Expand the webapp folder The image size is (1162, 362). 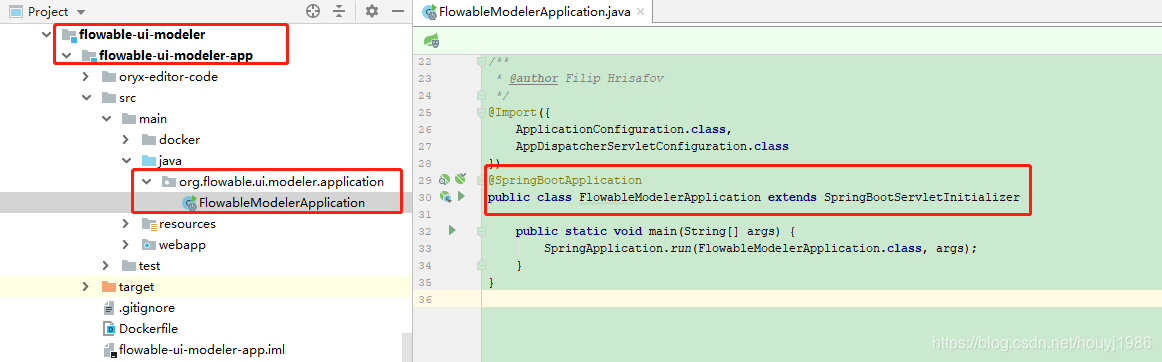point(126,245)
